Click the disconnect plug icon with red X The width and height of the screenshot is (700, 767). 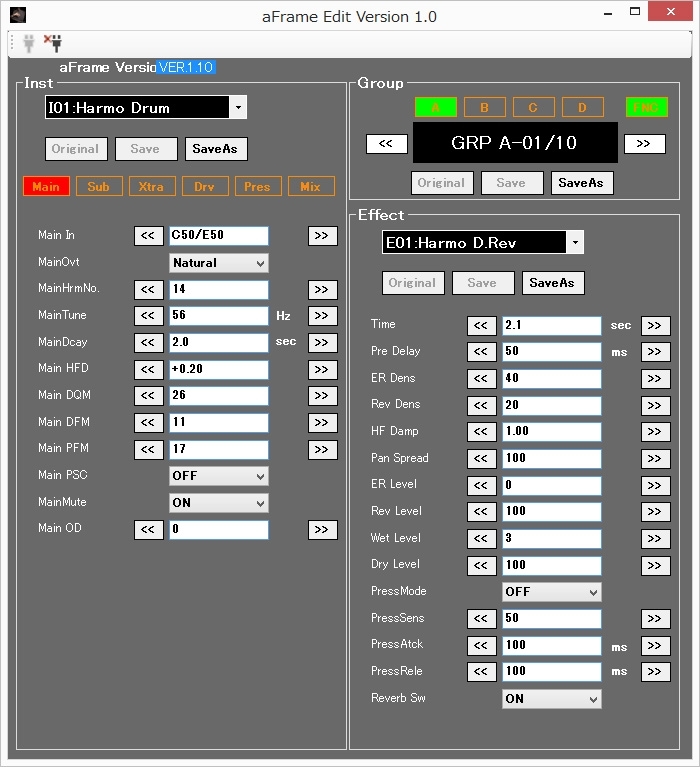(x=53, y=44)
